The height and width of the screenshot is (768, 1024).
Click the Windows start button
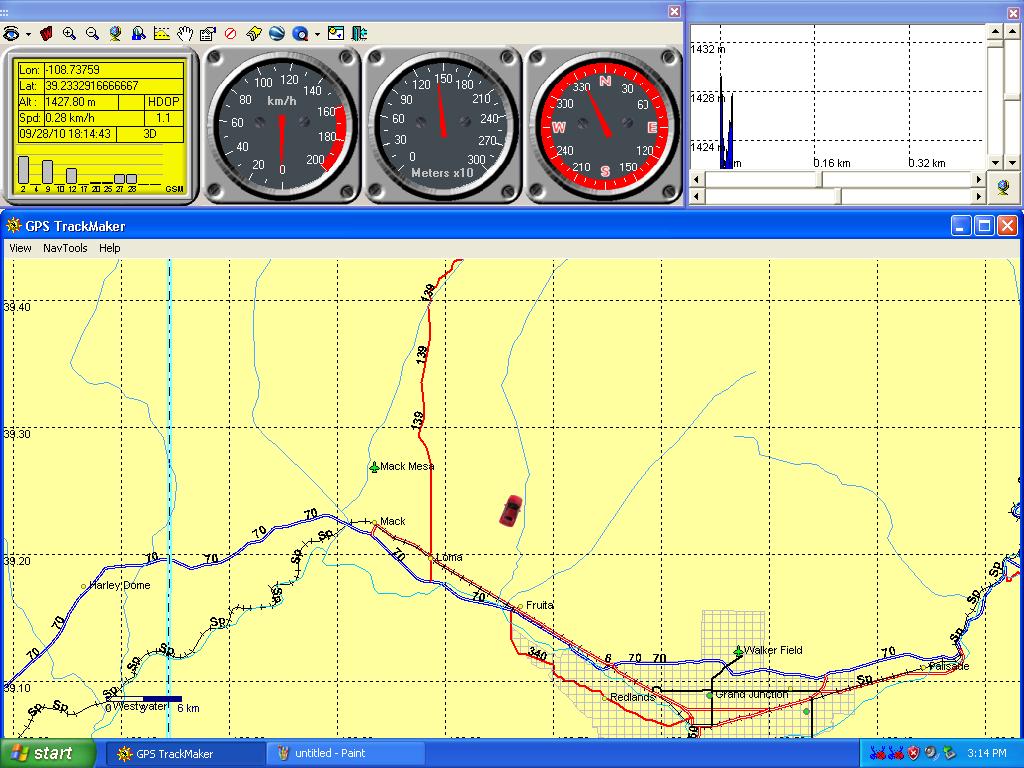46,753
